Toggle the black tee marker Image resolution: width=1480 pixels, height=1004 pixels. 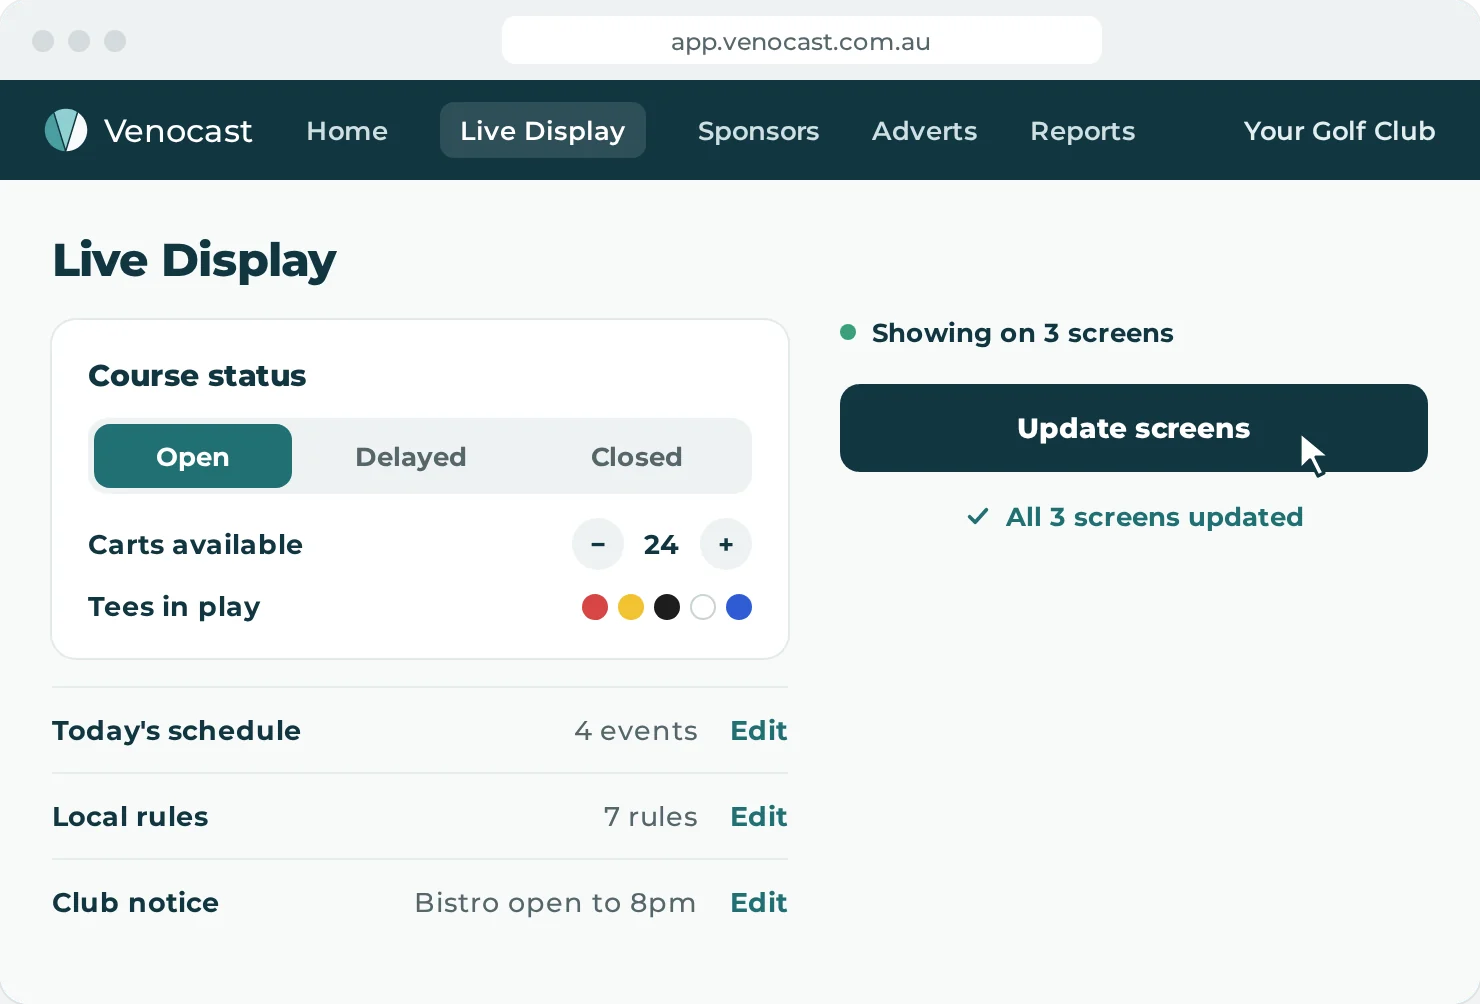tap(667, 607)
